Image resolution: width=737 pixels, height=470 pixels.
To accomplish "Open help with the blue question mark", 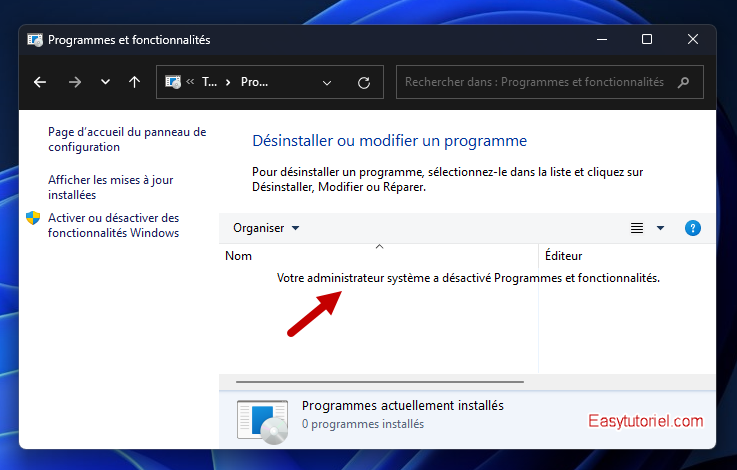I will coord(693,228).
